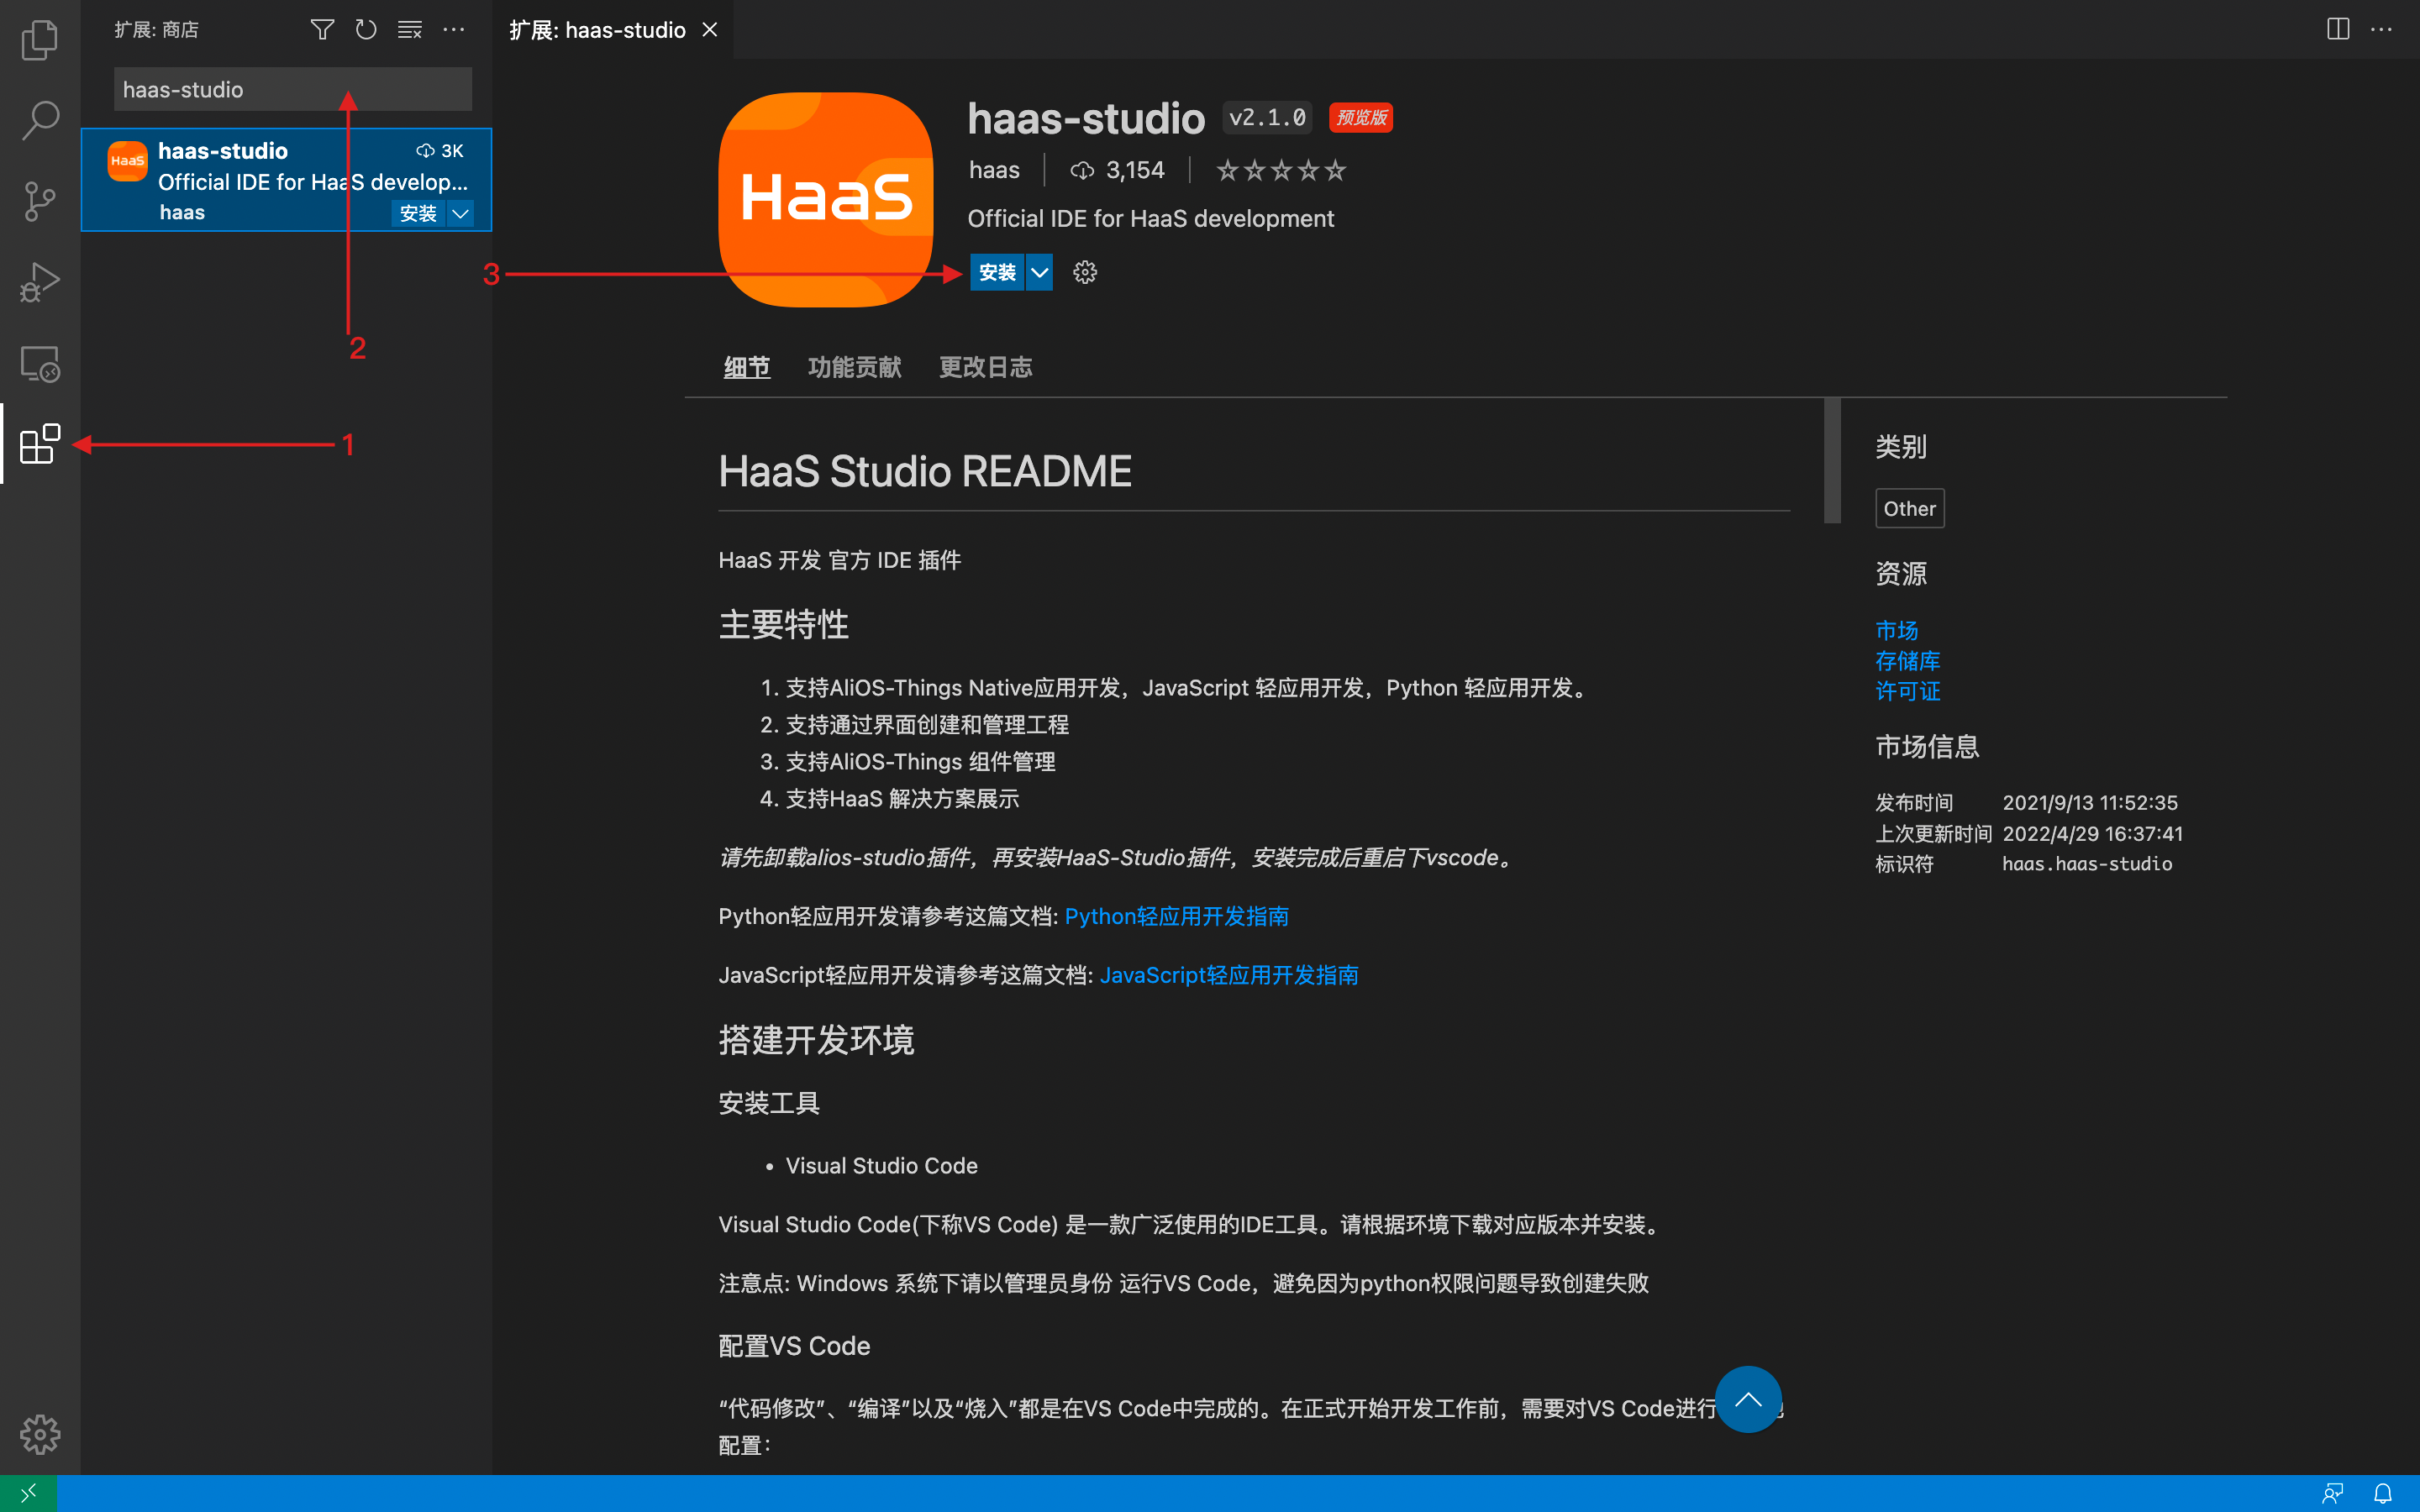Open the Source Control view icon
The width and height of the screenshot is (2420, 1512).
[x=40, y=201]
